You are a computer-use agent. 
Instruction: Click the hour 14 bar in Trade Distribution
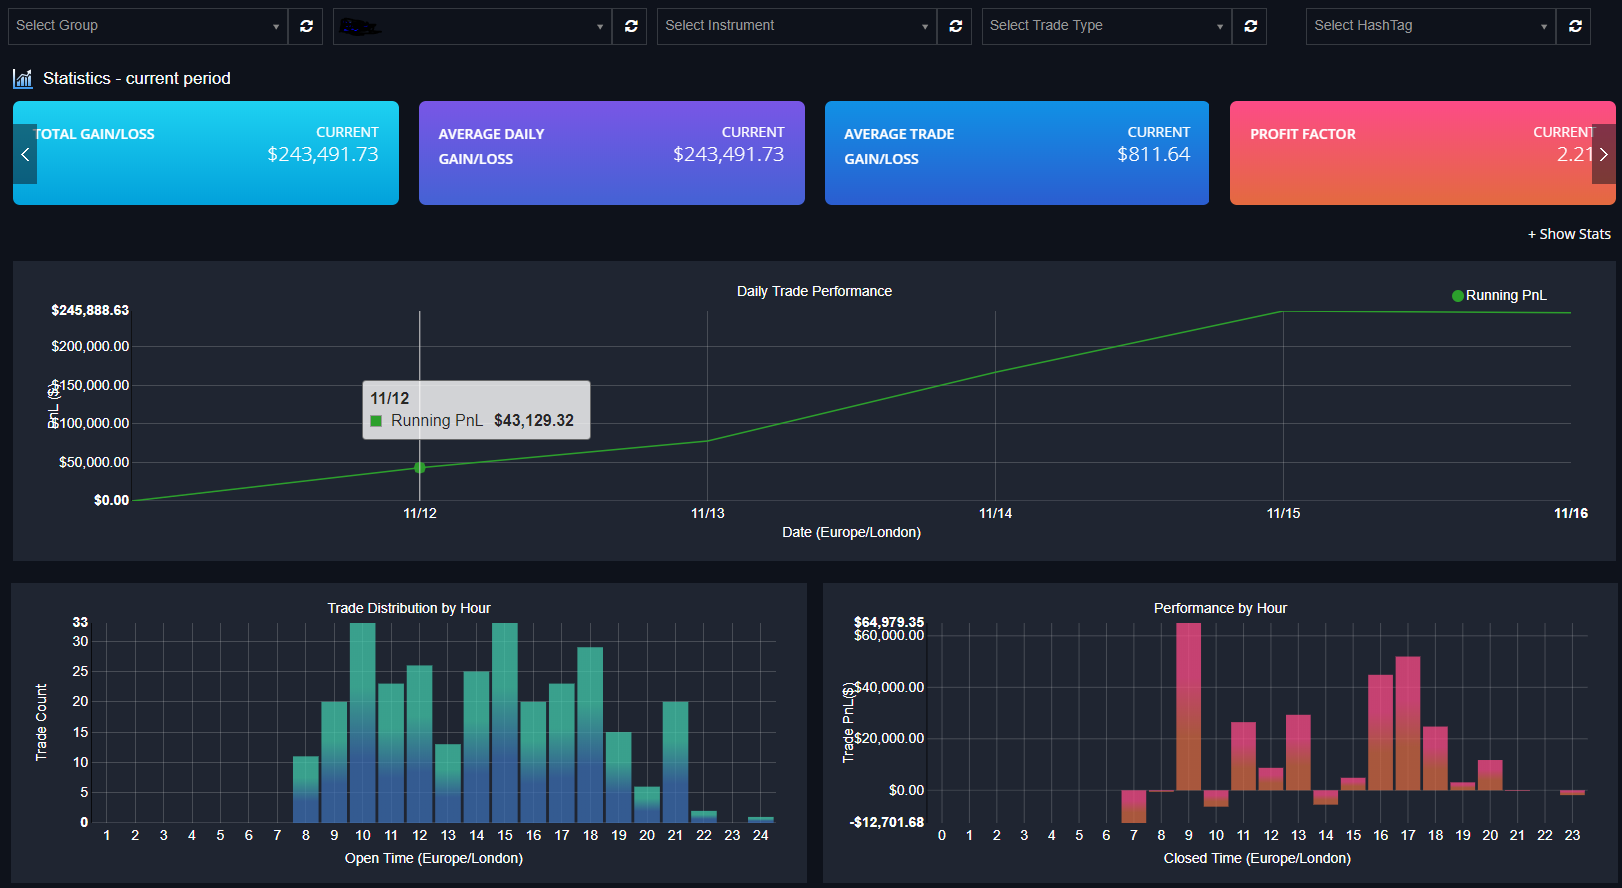click(x=477, y=747)
